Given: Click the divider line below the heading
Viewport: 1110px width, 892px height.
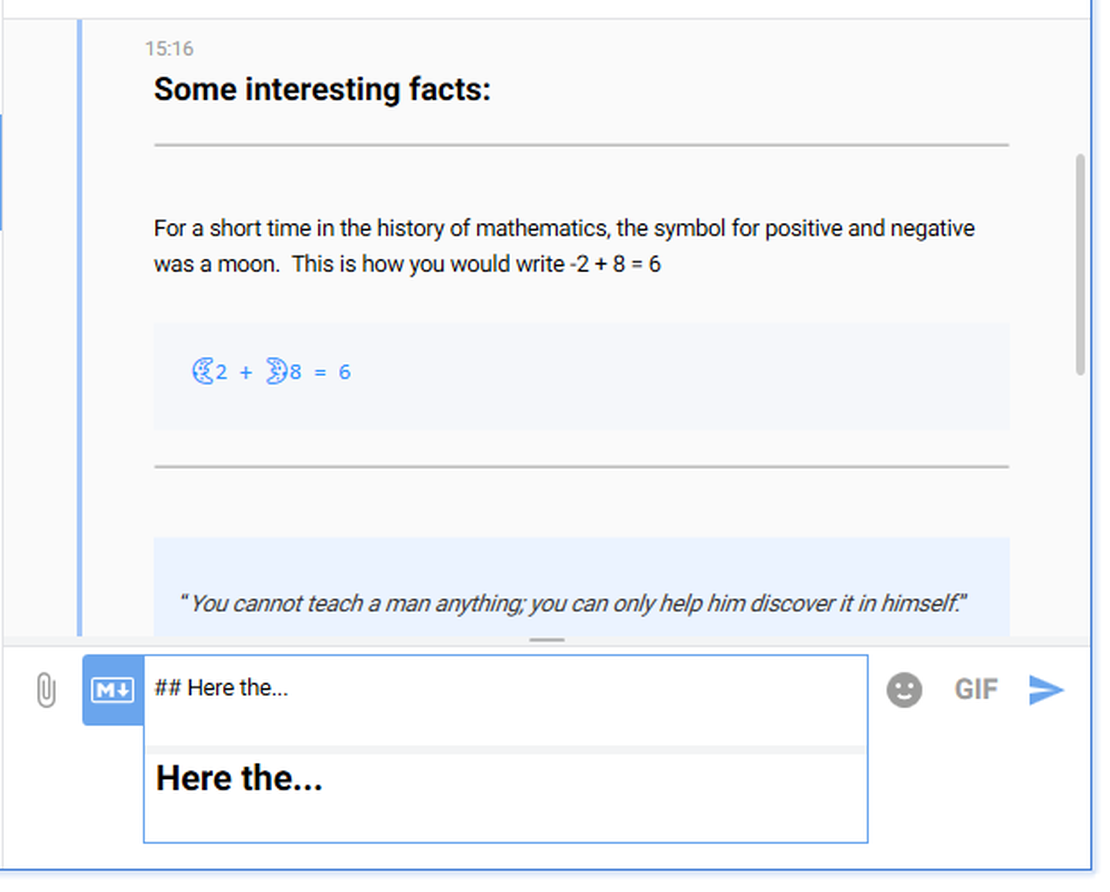Looking at the screenshot, I should 580,145.
